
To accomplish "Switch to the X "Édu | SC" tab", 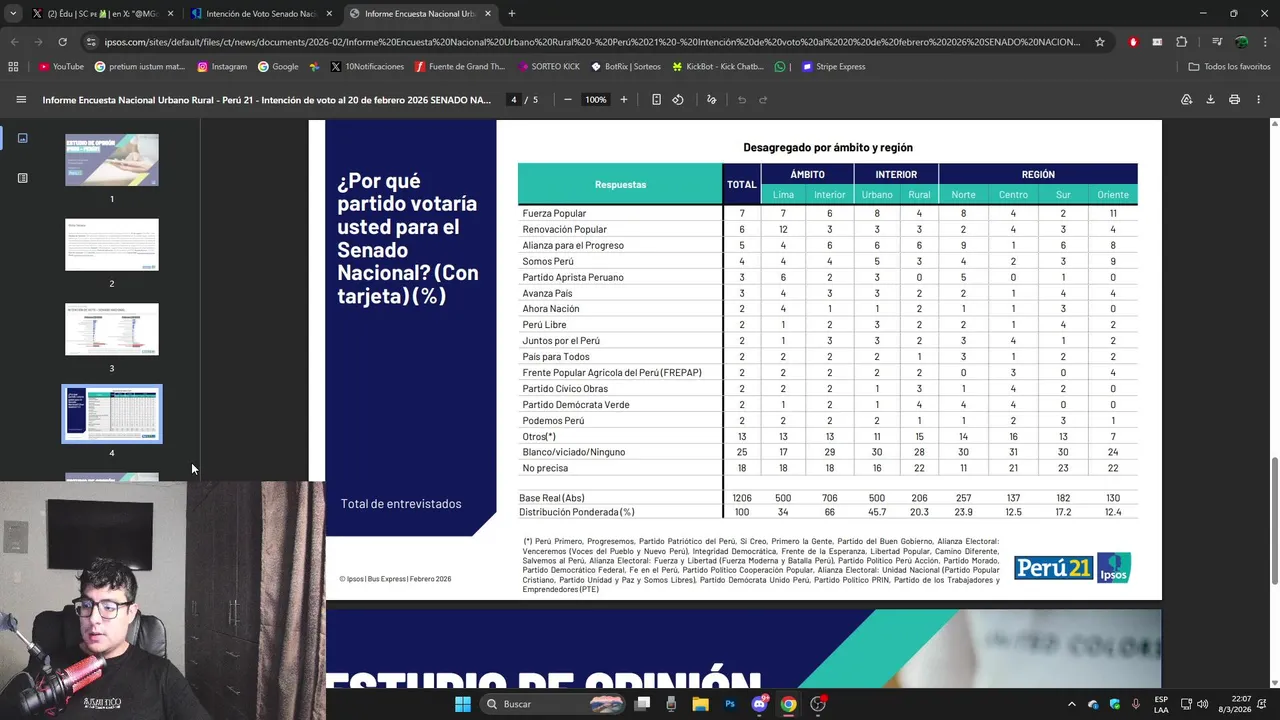I will point(102,14).
